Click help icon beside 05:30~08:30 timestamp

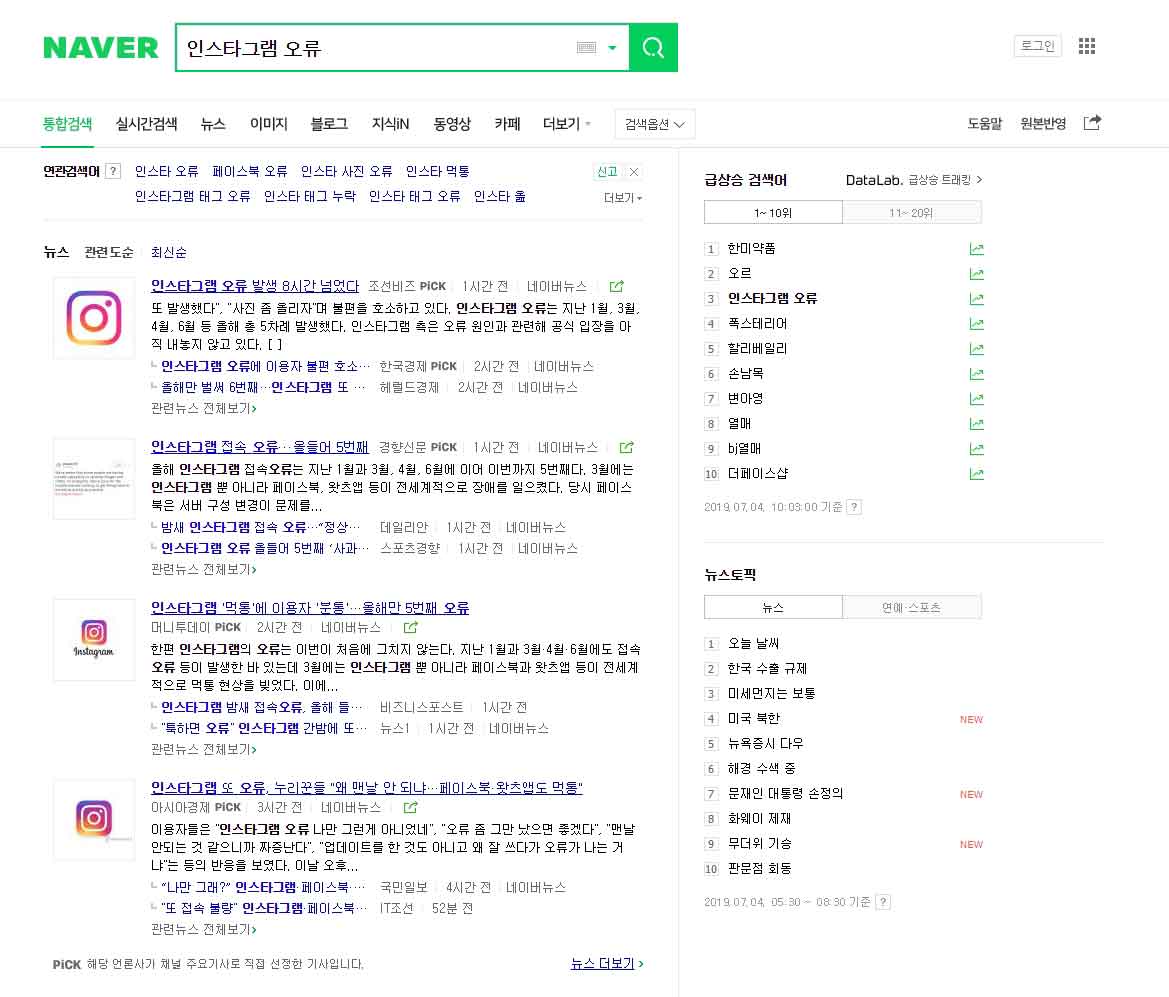pyautogui.click(x=883, y=902)
